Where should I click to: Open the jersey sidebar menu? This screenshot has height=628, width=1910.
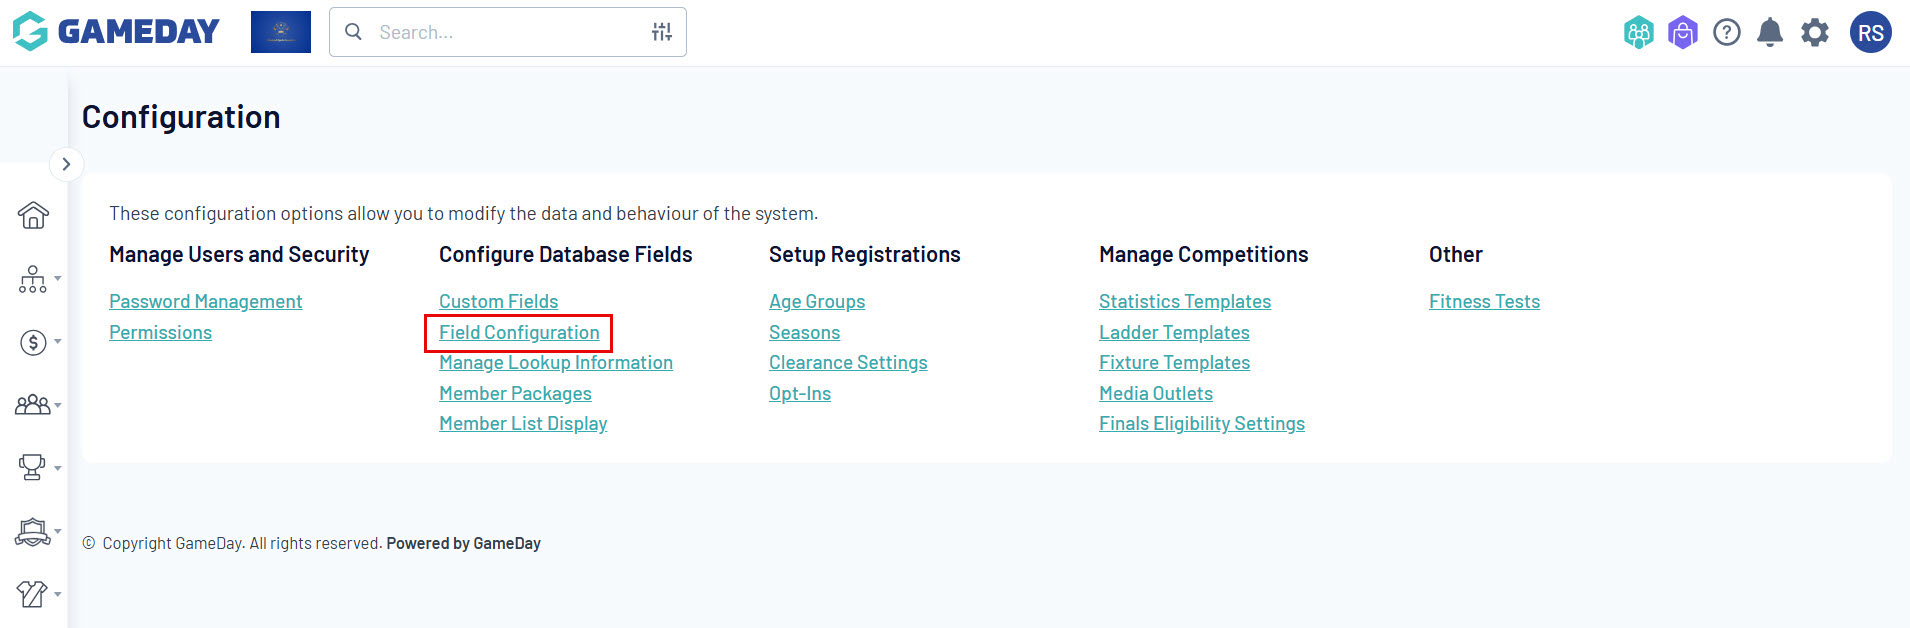click(x=34, y=594)
